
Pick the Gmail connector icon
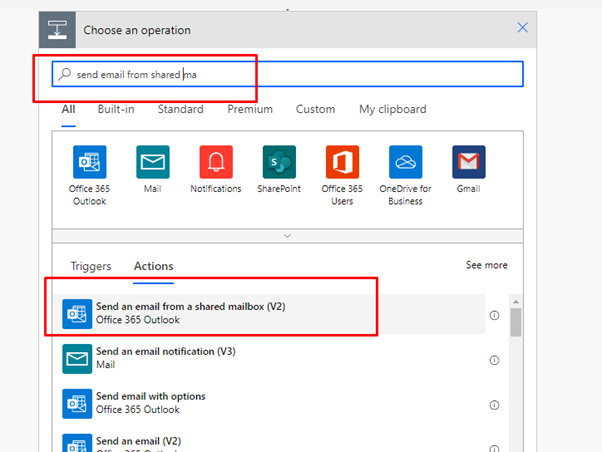click(468, 162)
